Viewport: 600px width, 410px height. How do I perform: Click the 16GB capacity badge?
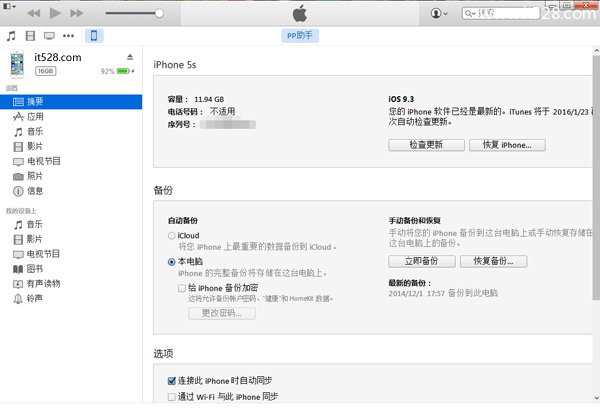46,71
